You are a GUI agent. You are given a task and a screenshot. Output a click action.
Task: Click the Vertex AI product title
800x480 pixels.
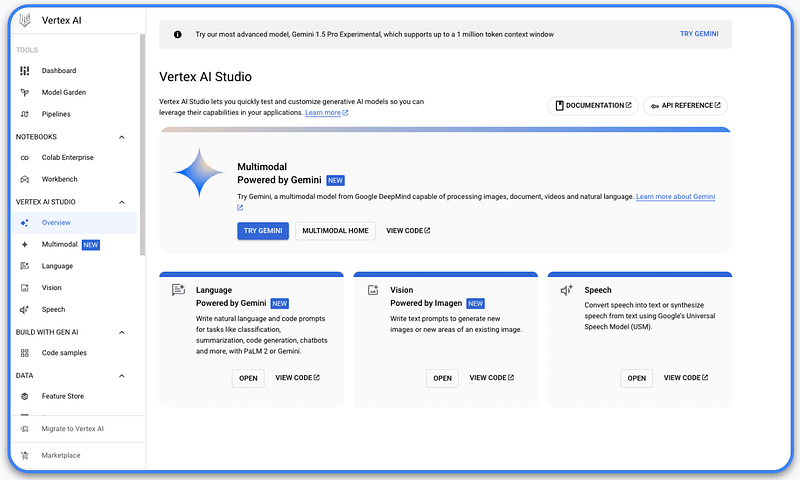tap(62, 20)
